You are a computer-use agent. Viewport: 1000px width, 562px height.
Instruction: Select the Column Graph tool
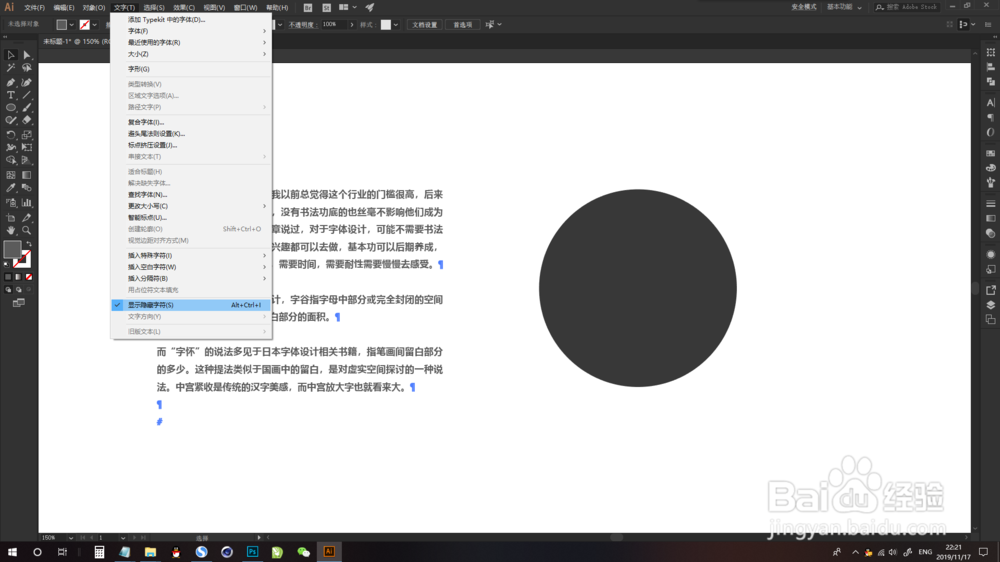(x=27, y=203)
